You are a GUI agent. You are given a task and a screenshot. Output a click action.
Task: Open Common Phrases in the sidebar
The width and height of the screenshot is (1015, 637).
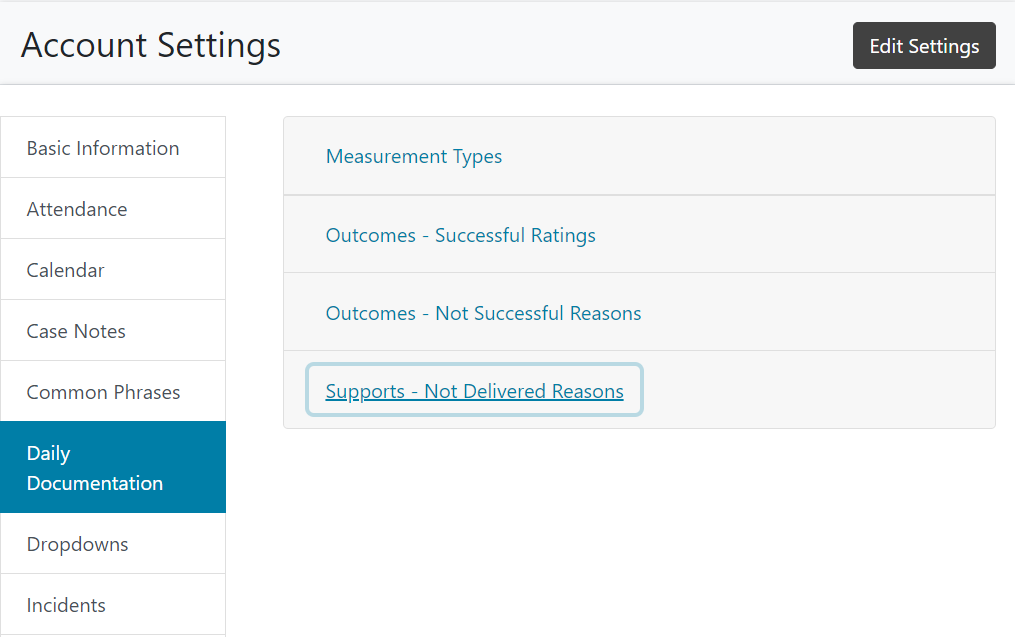(x=113, y=391)
